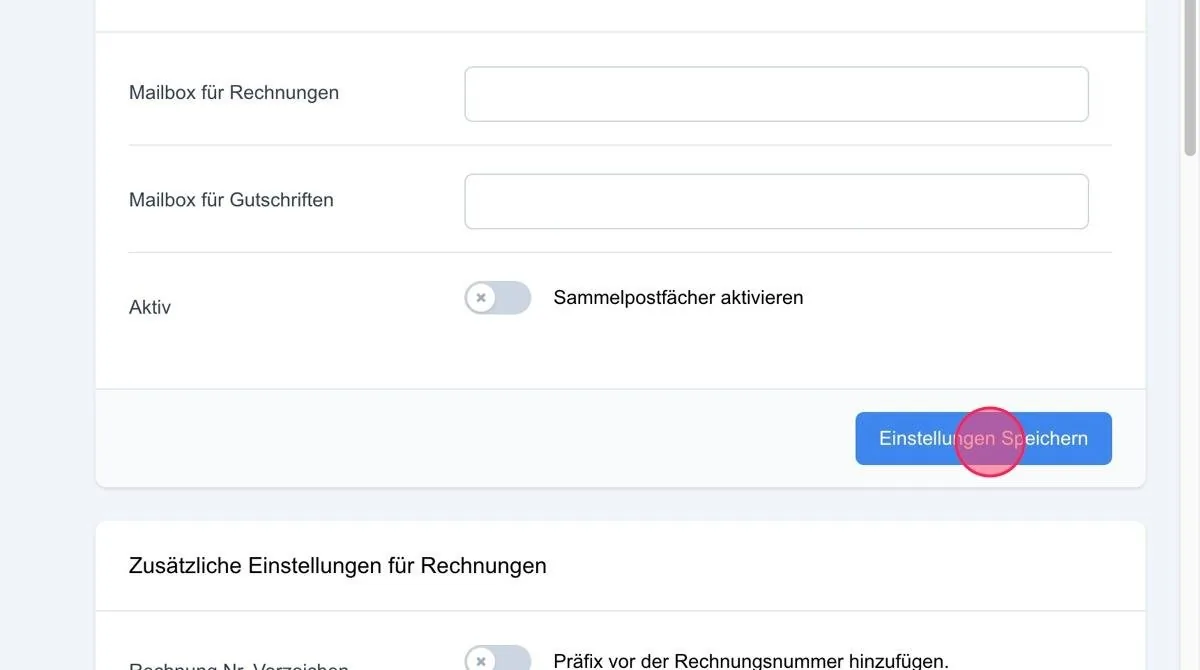Click the Mailbox für Rechnungen input field
This screenshot has height=670, width=1200.
click(776, 94)
